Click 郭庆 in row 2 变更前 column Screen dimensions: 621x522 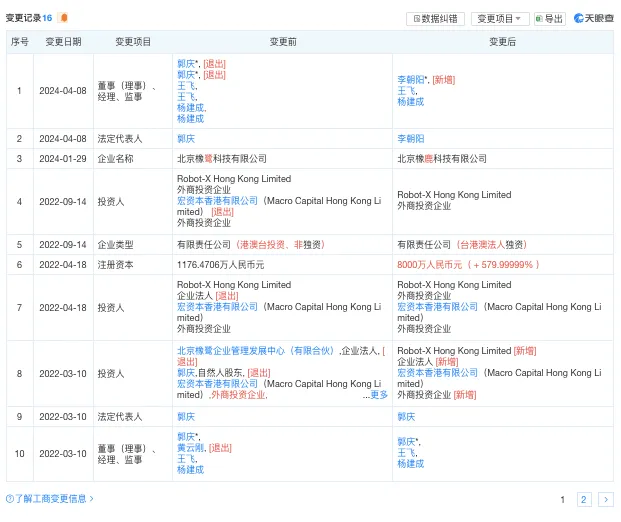click(186, 138)
